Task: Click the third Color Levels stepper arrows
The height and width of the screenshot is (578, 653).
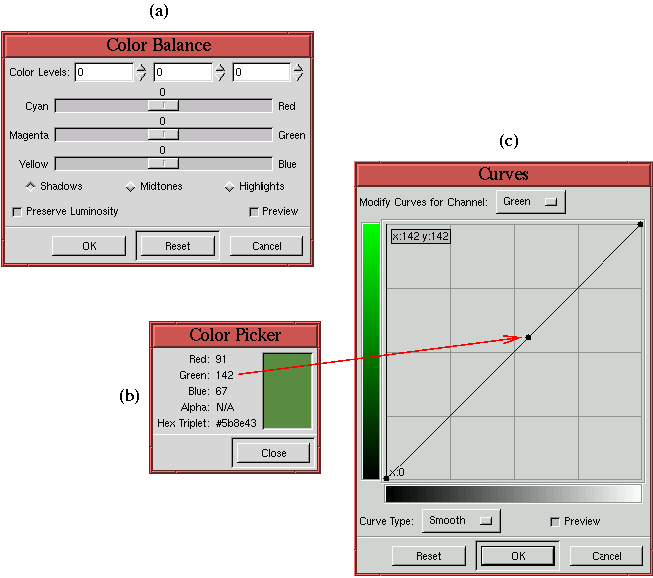Action: point(298,72)
